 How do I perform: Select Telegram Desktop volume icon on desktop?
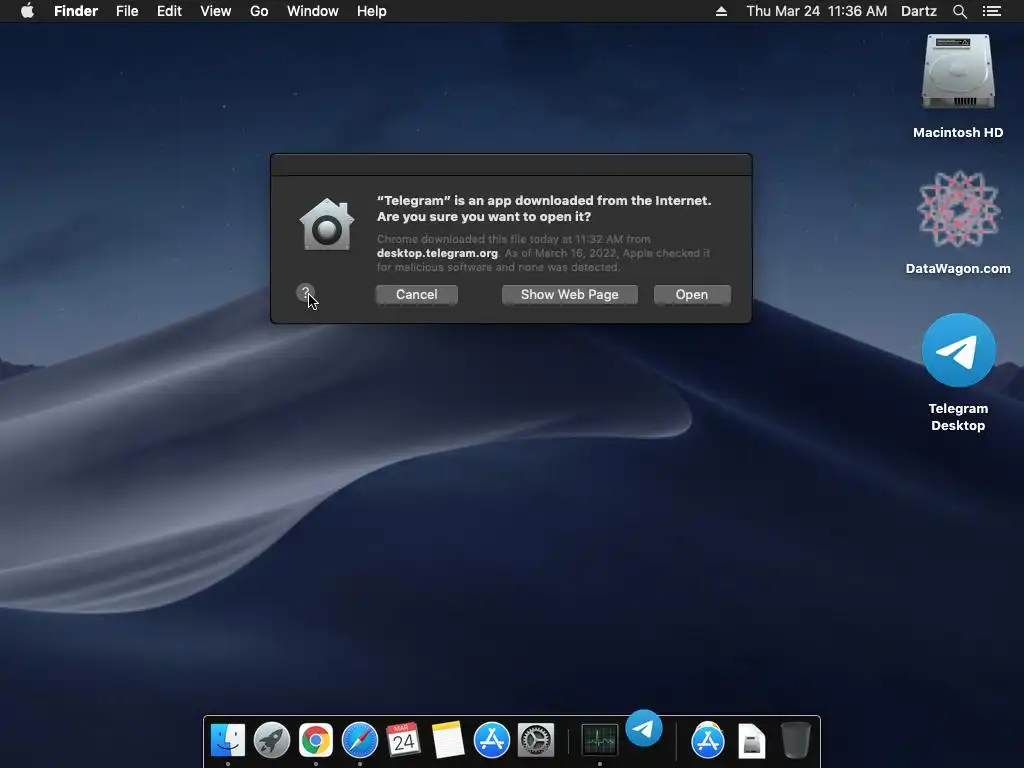click(x=958, y=350)
